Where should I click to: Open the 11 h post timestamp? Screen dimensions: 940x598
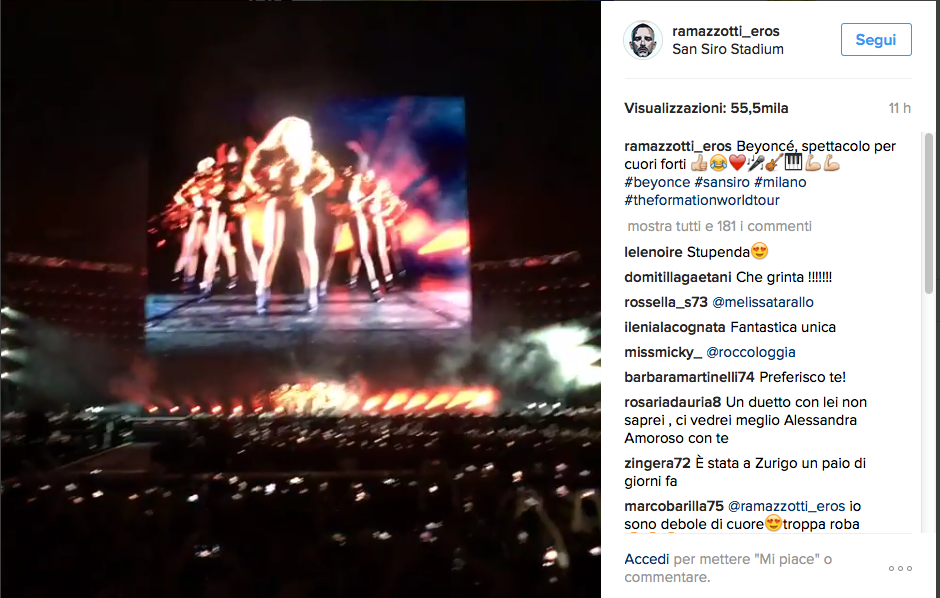899,108
